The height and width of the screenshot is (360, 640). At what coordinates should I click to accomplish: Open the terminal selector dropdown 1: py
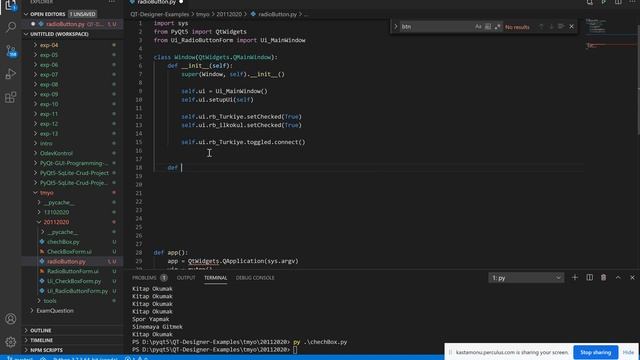(526, 278)
